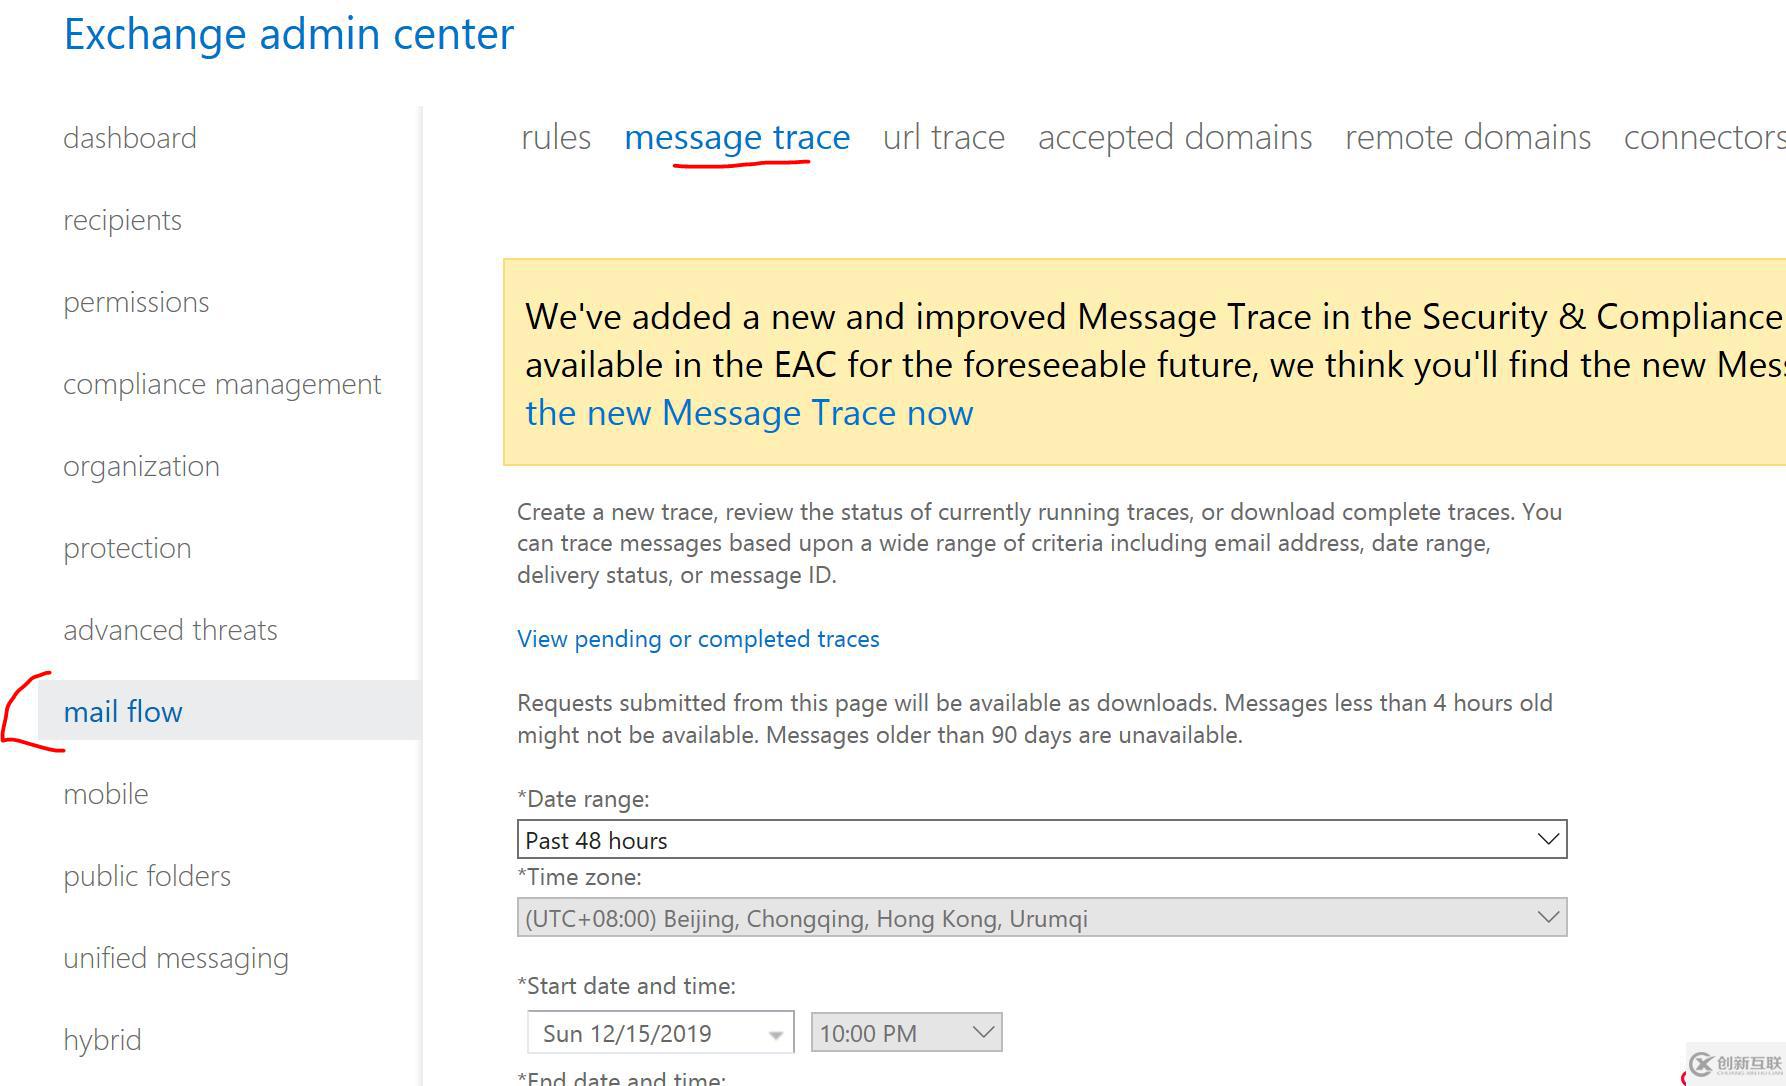Select the message trace tab

coord(737,137)
